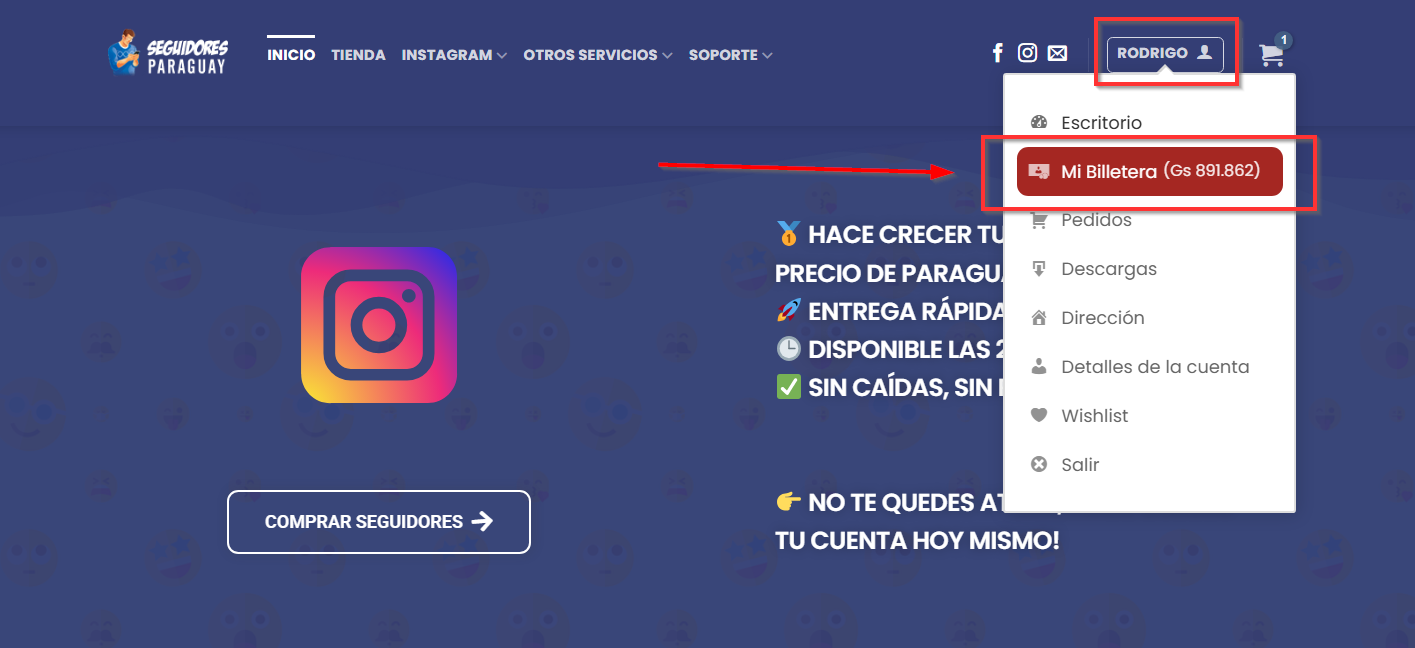This screenshot has height=648, width=1415.
Task: Open the shopping cart icon
Action: (1272, 55)
